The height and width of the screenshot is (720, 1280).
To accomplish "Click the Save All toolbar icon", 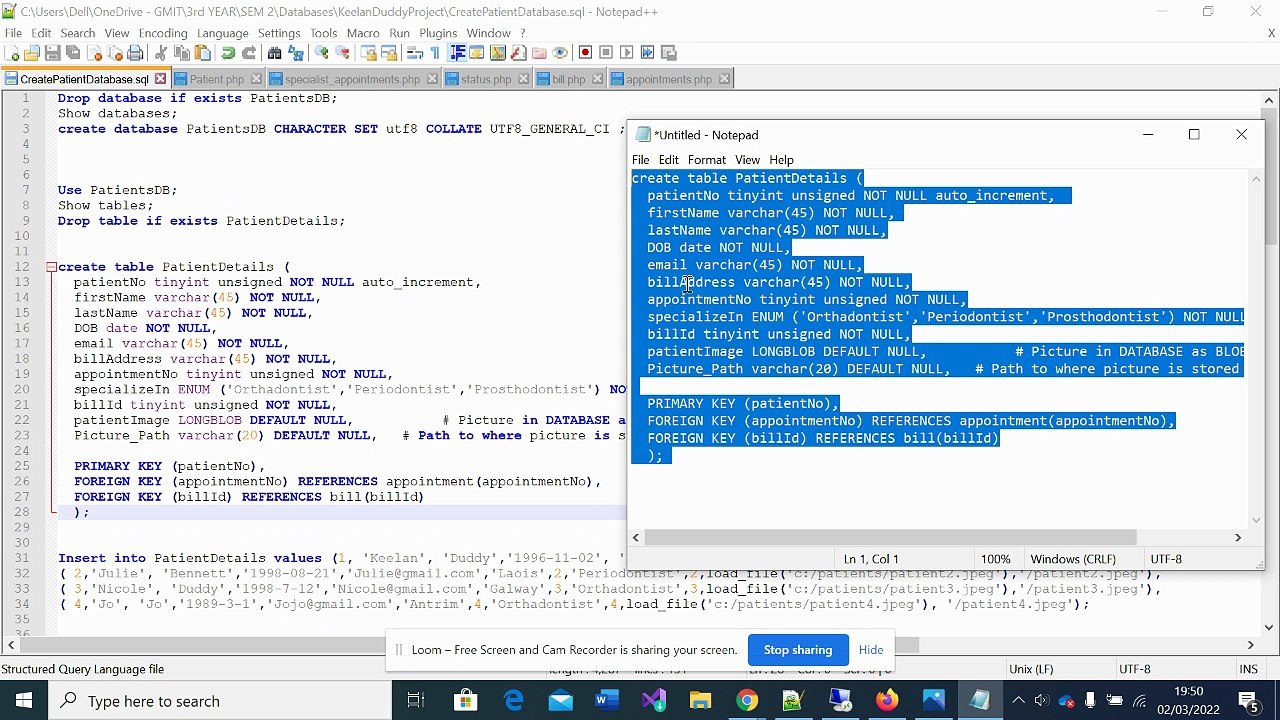I will pyautogui.click(x=72, y=53).
